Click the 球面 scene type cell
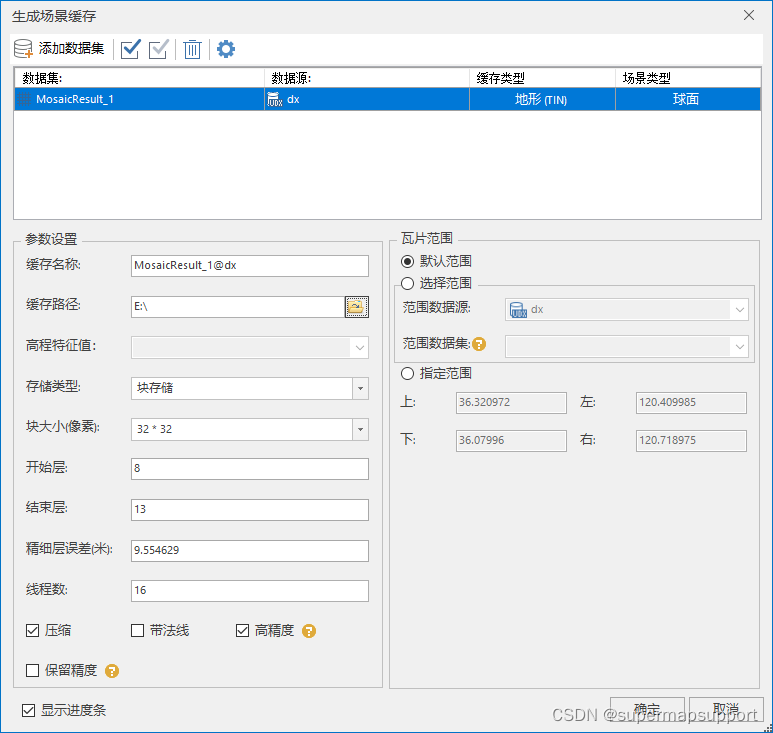This screenshot has height=733, width=773. [x=687, y=100]
